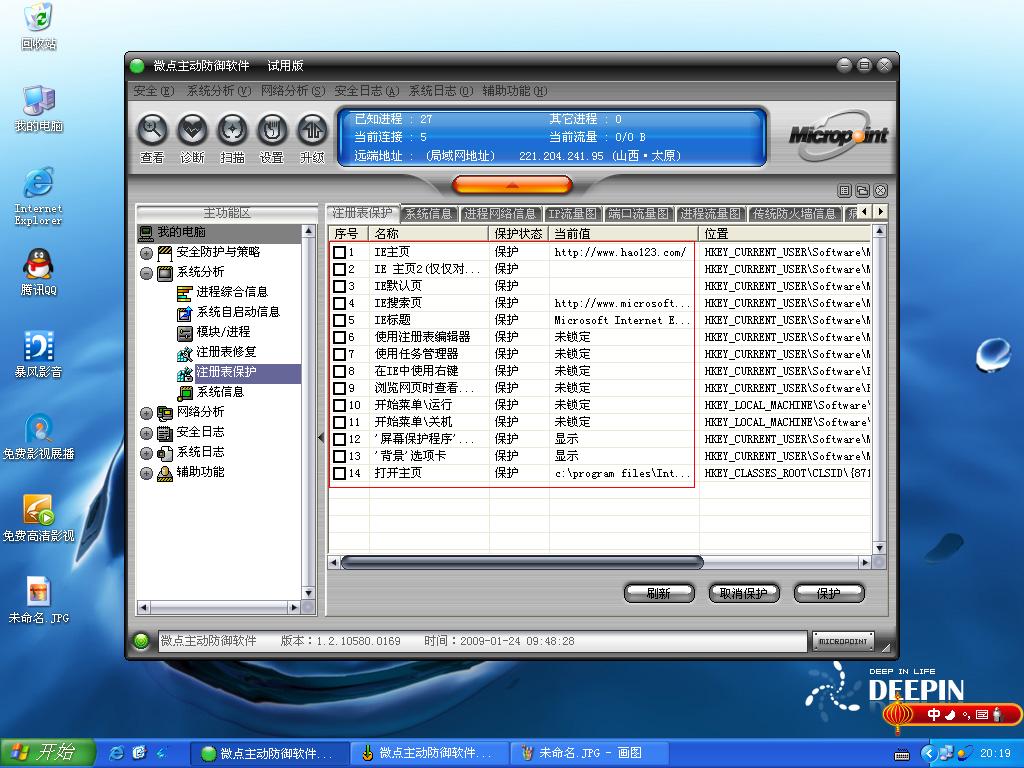
Task: Click the 查看 magnifier toolbar icon
Action: pos(152,131)
